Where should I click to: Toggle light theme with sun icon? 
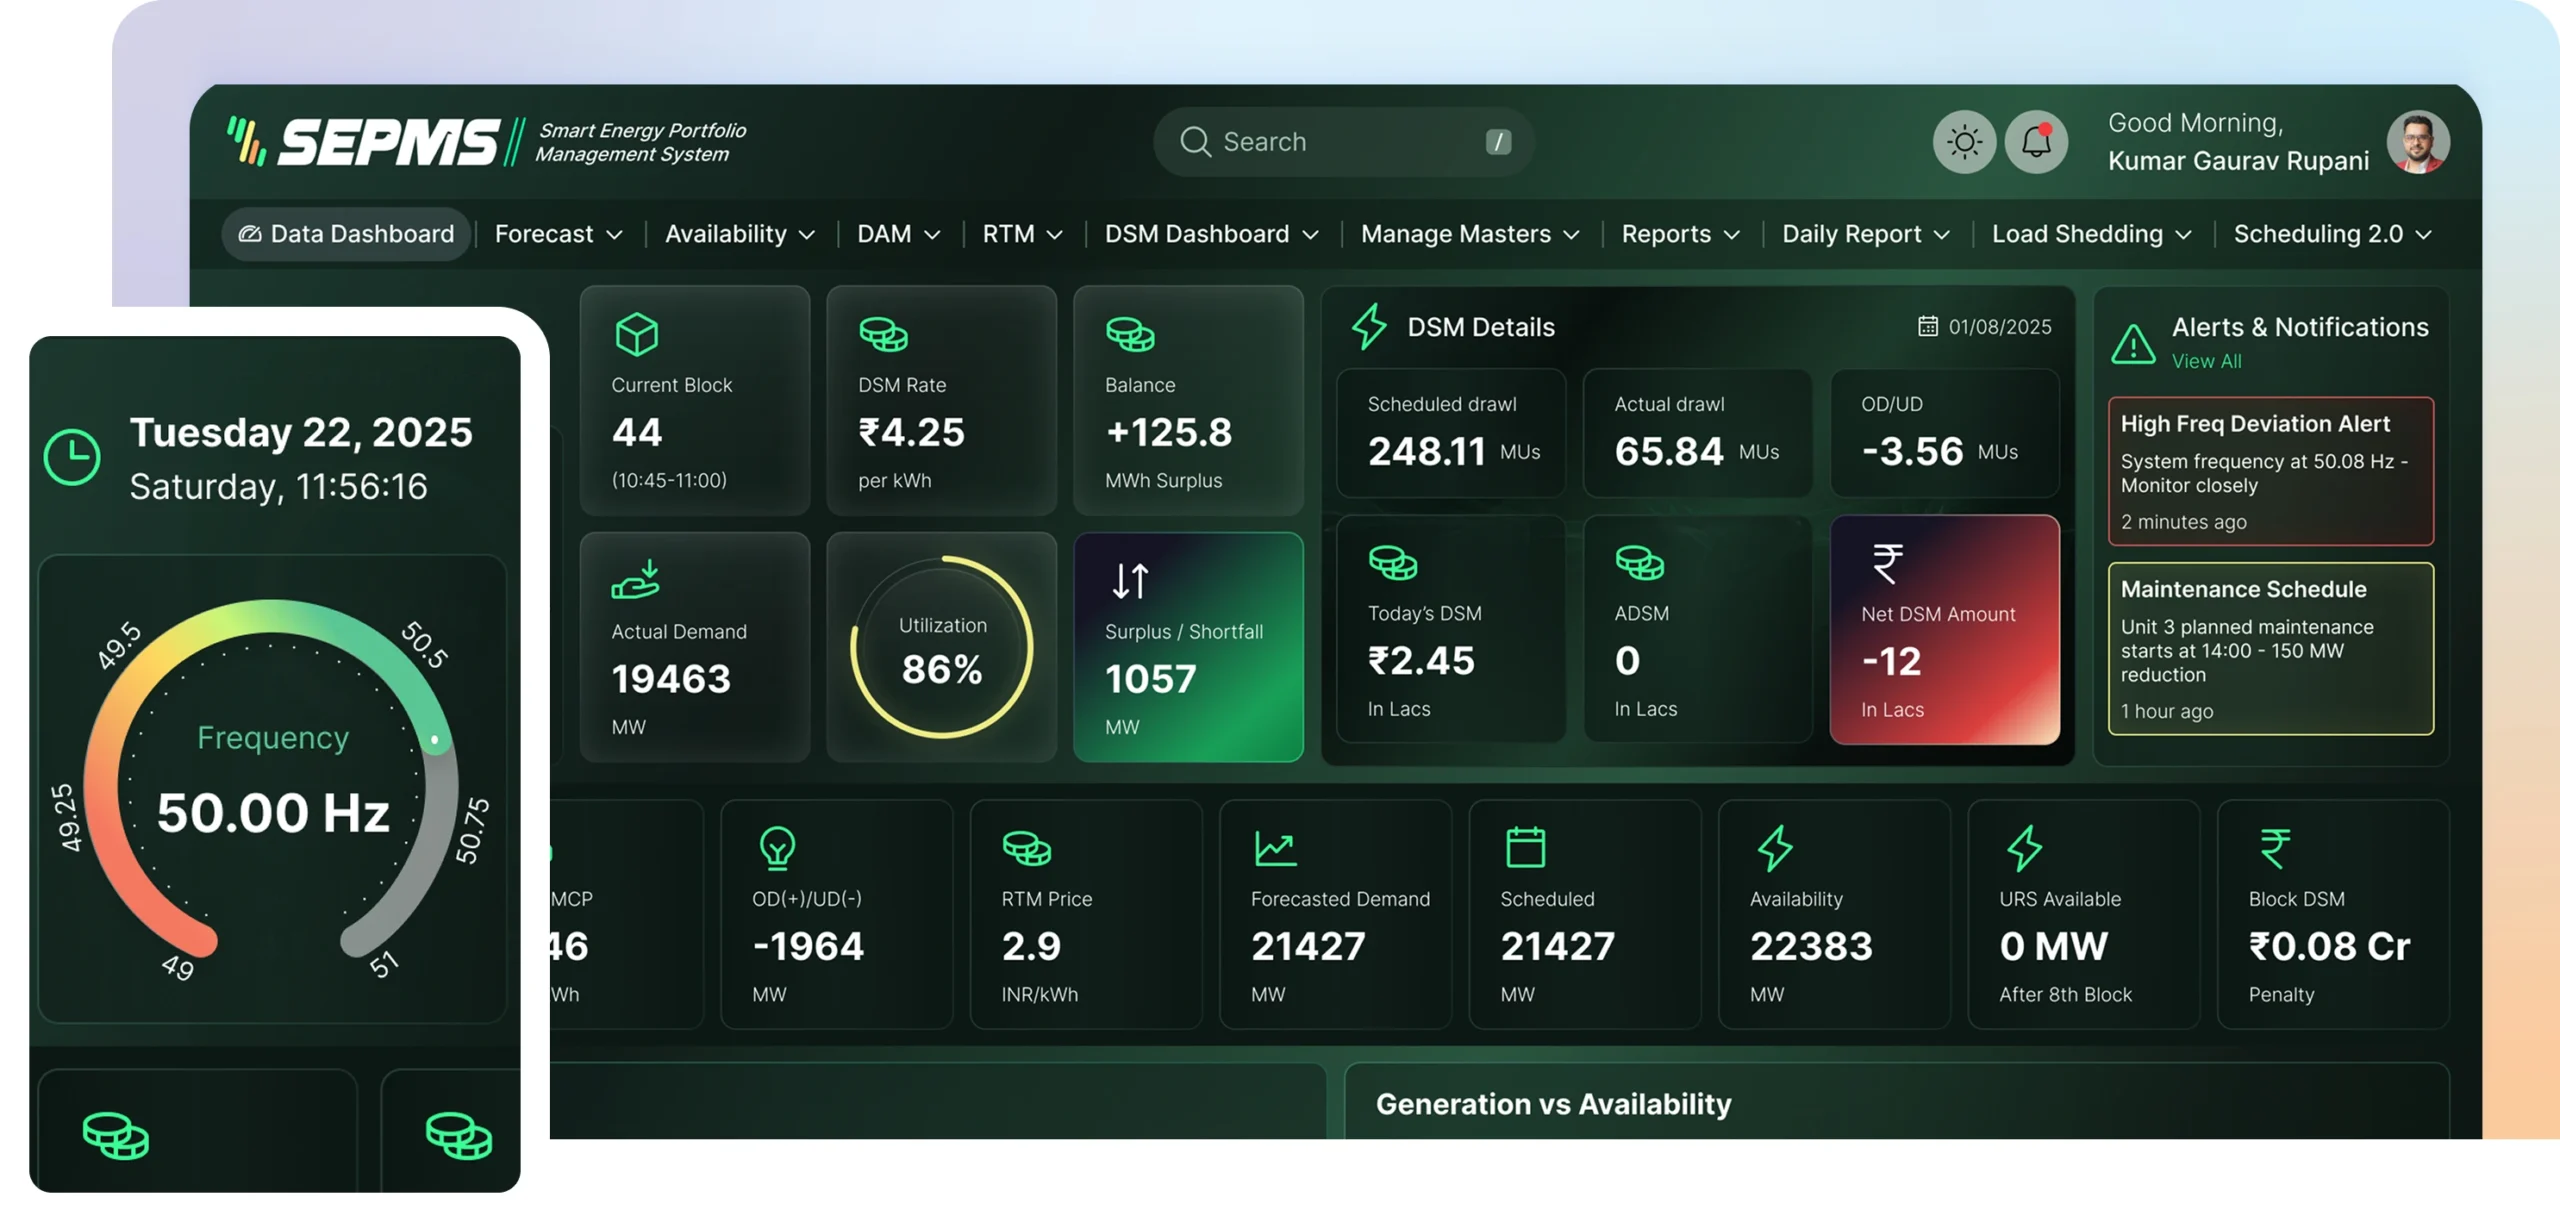click(1964, 142)
